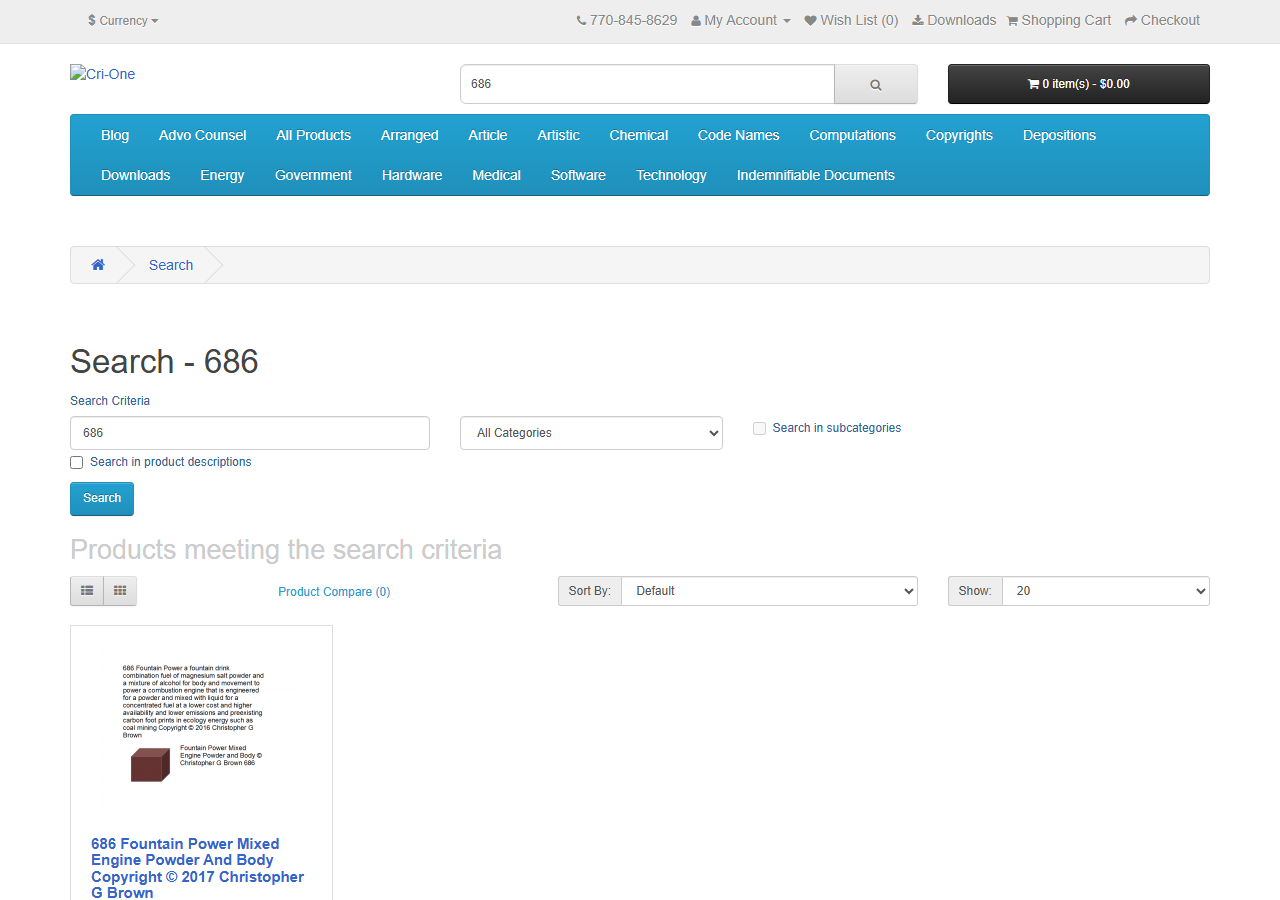The height and width of the screenshot is (900, 1280).
Task: Open the All Products category
Action: click(x=313, y=135)
